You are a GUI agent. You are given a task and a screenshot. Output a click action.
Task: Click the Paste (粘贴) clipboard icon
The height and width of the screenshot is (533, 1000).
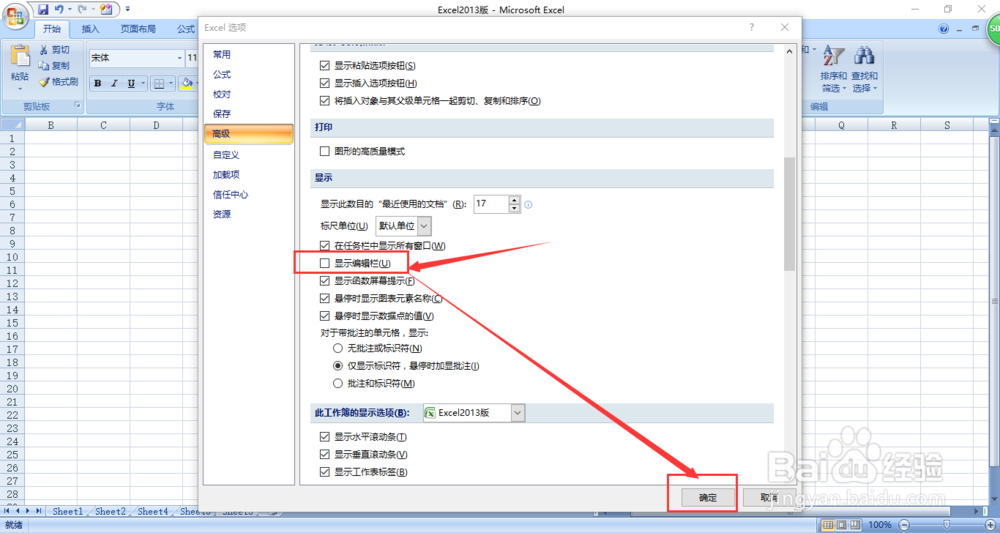point(20,57)
